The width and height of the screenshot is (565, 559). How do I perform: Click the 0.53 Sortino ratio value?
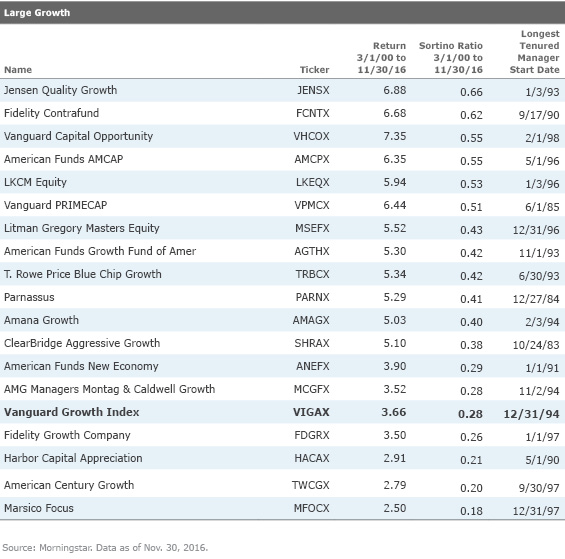[471, 184]
